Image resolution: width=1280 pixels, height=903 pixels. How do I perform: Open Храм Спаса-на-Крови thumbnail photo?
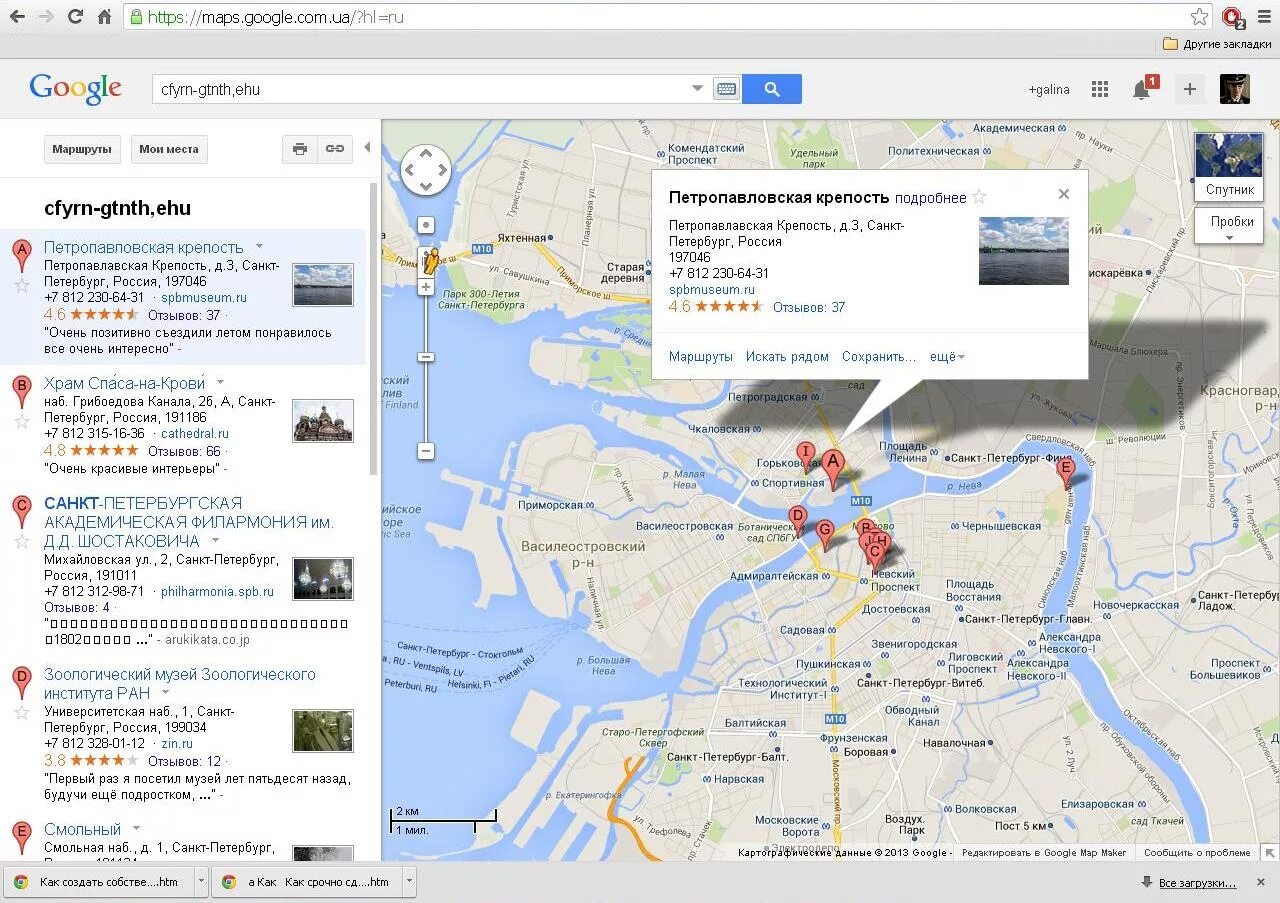[323, 420]
